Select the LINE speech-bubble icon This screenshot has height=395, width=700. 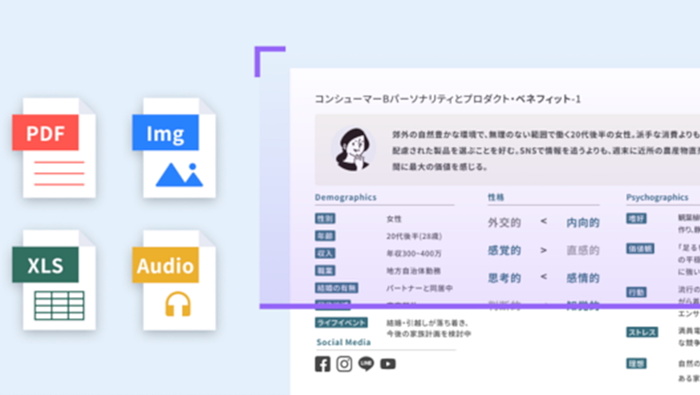coord(366,364)
